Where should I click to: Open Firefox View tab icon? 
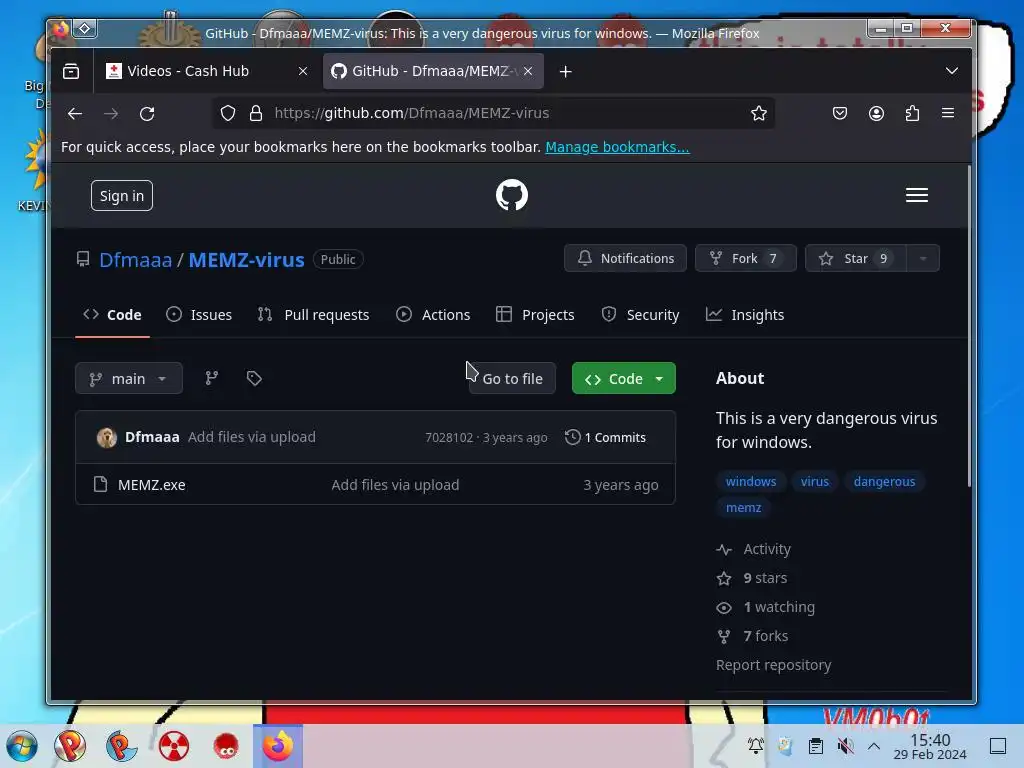(x=71, y=71)
